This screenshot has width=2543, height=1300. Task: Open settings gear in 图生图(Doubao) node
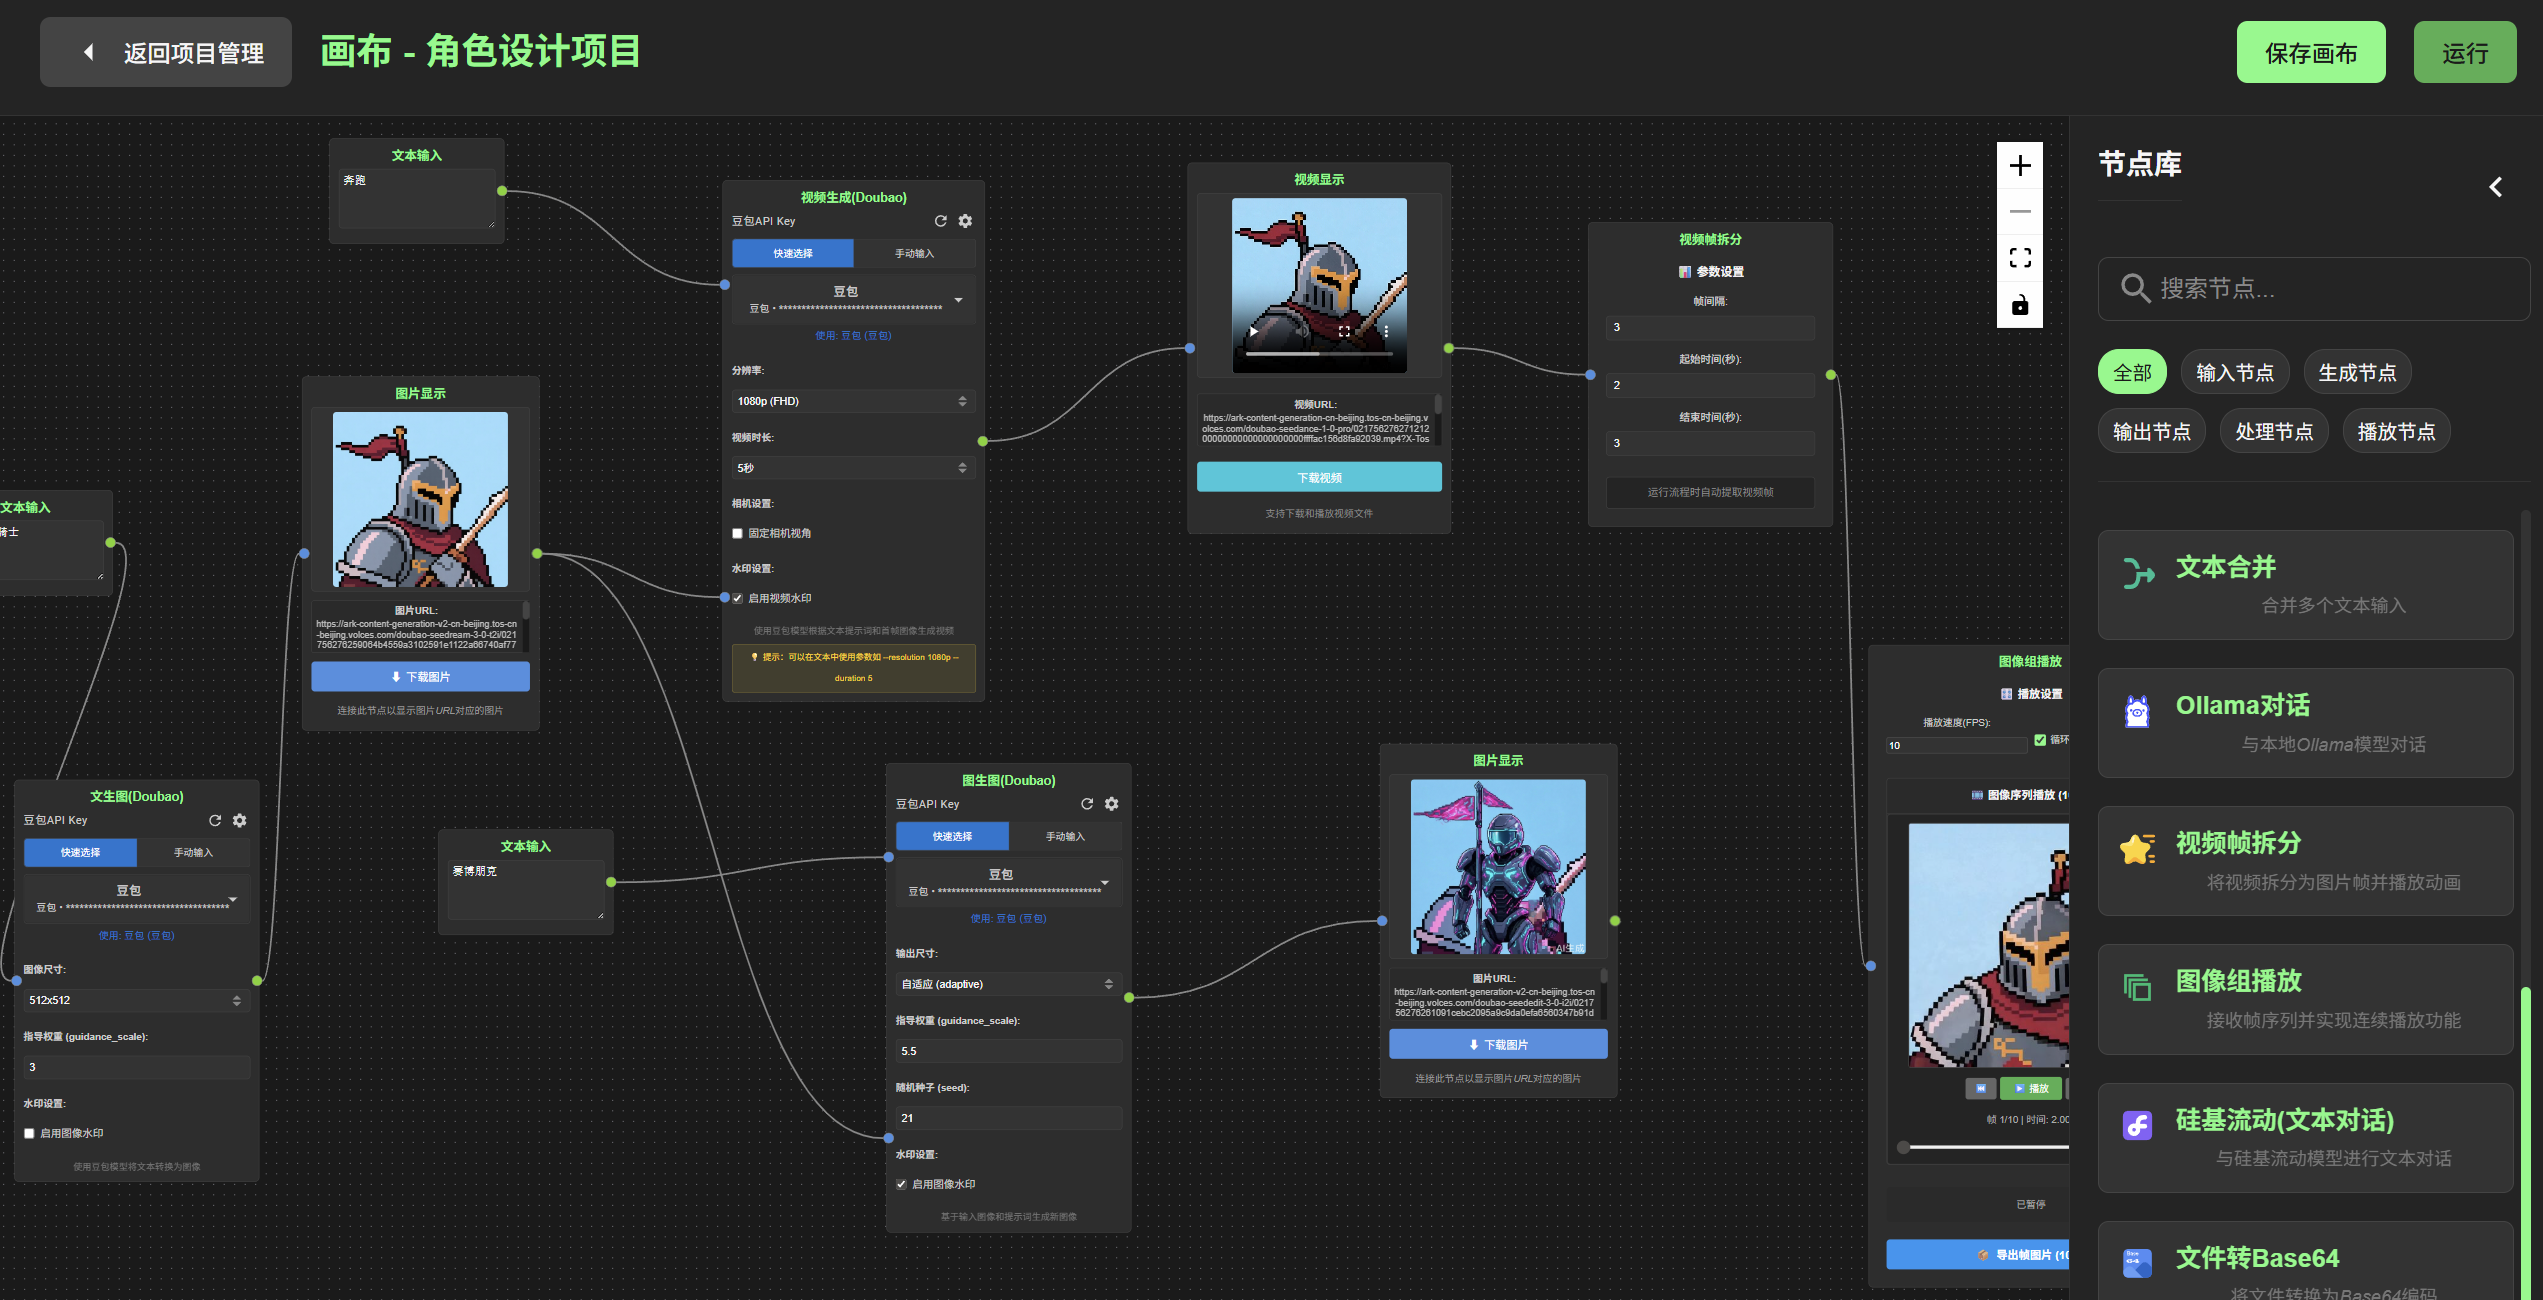pos(1112,804)
